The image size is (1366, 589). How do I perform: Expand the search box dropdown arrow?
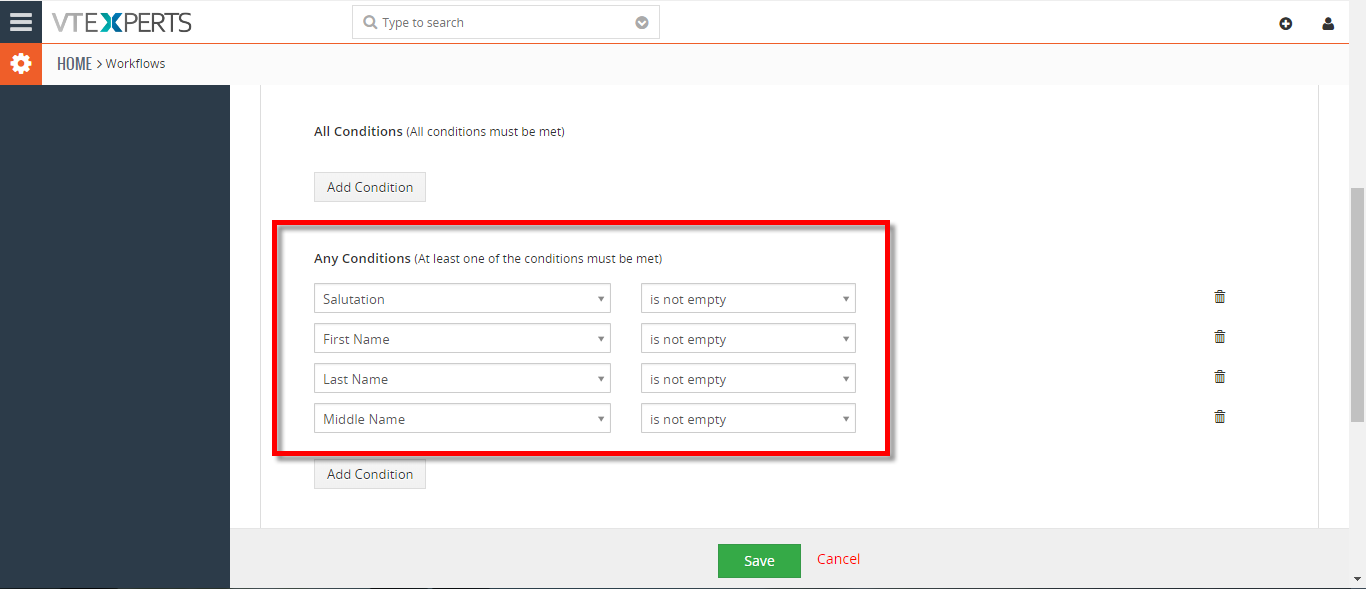click(642, 23)
